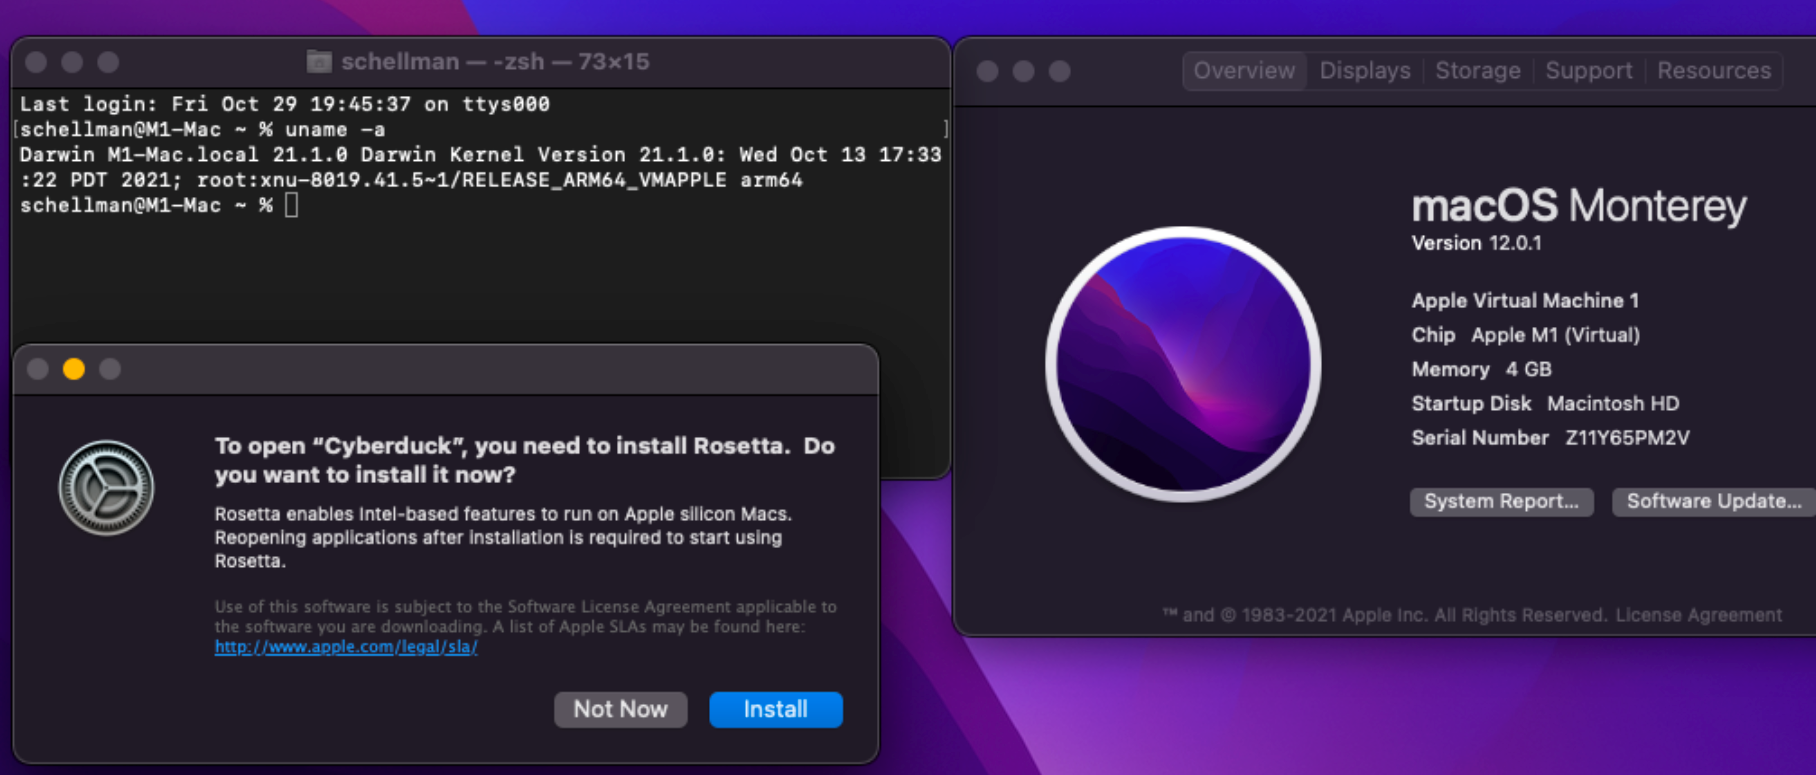Open the Storage tab
The image size is (1816, 775).
(1477, 71)
